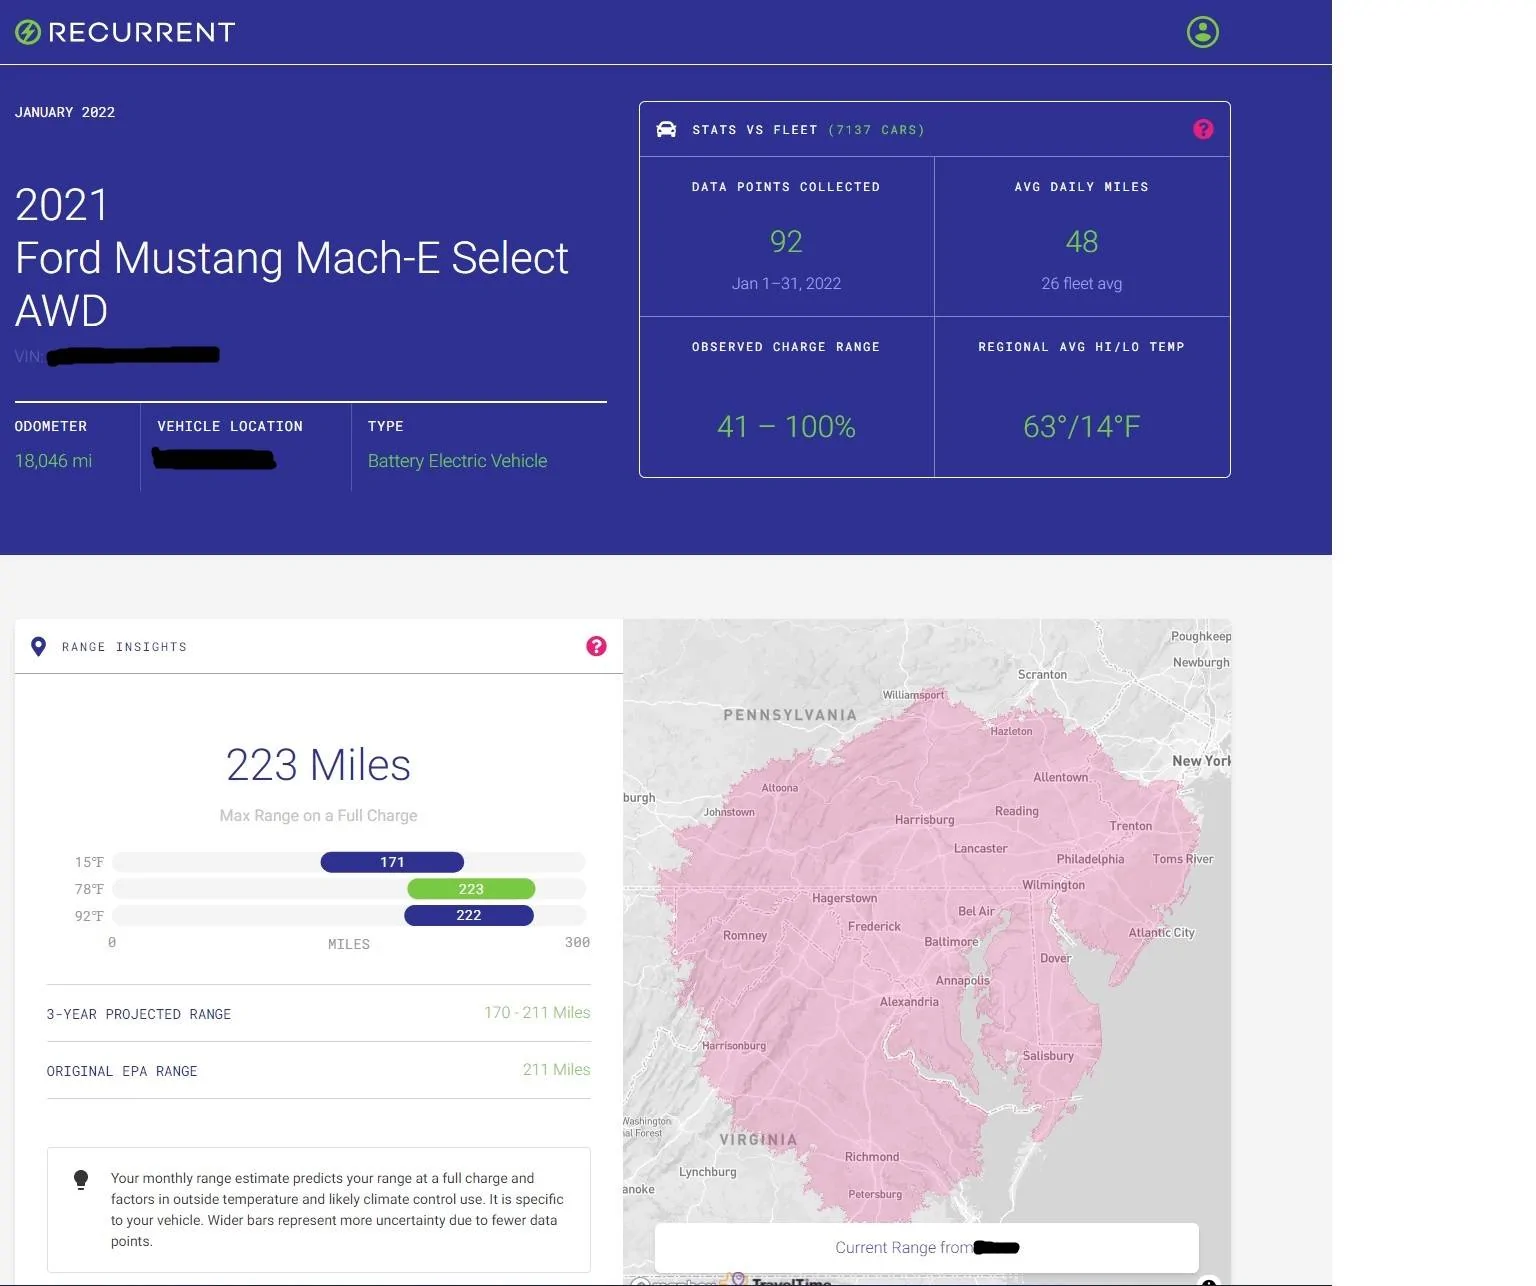The height and width of the screenshot is (1286, 1536).
Task: Click the RECURRENT brand name
Action: pyautogui.click(x=142, y=32)
